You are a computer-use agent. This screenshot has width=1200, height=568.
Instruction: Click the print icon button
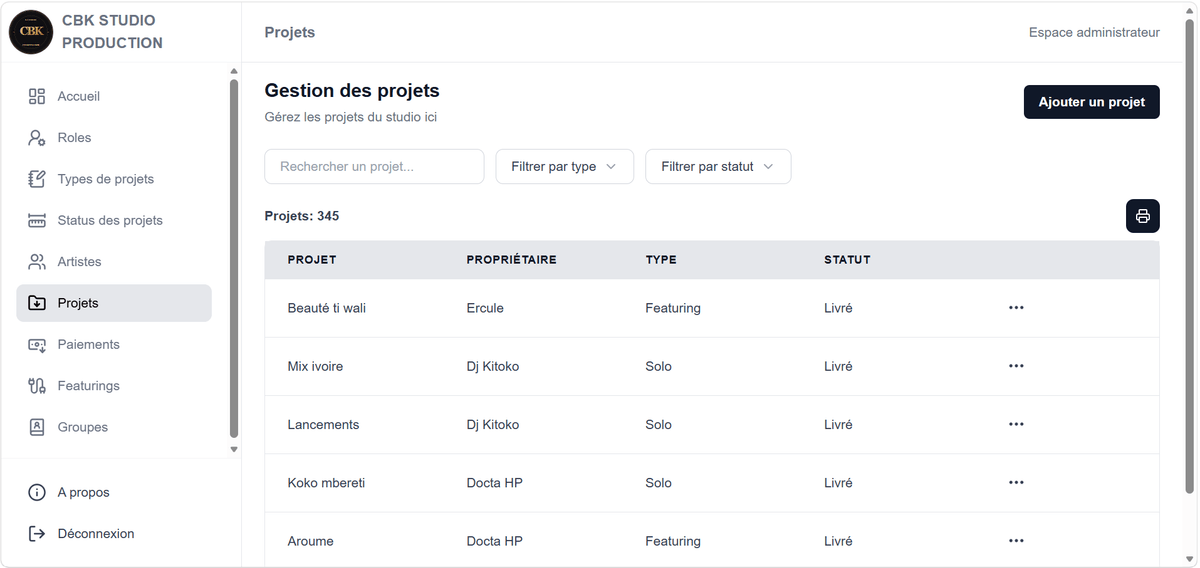1142,216
